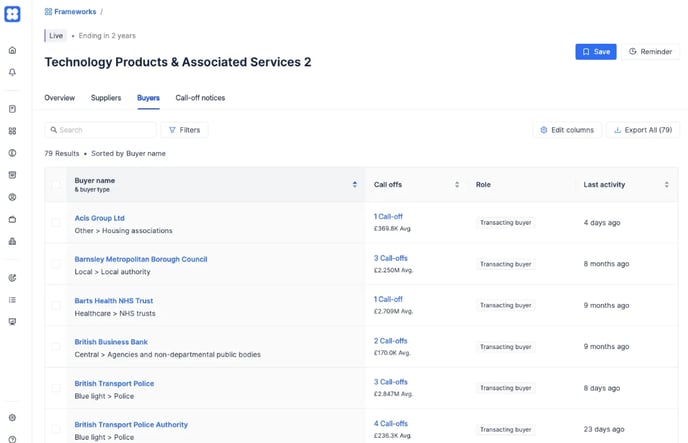Open the home icon in sidebar
Viewport: 688px width, 443px height.
[x=12, y=50]
